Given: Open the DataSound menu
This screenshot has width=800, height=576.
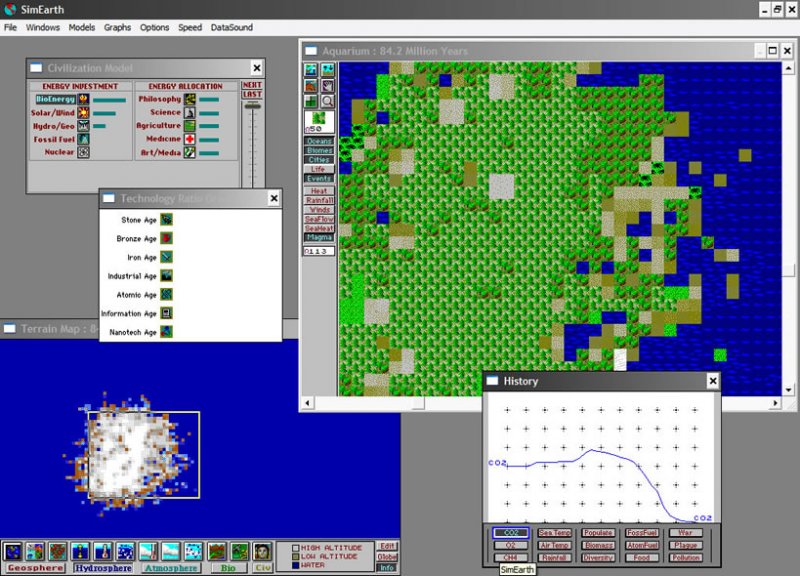Looking at the screenshot, I should coord(232,28).
